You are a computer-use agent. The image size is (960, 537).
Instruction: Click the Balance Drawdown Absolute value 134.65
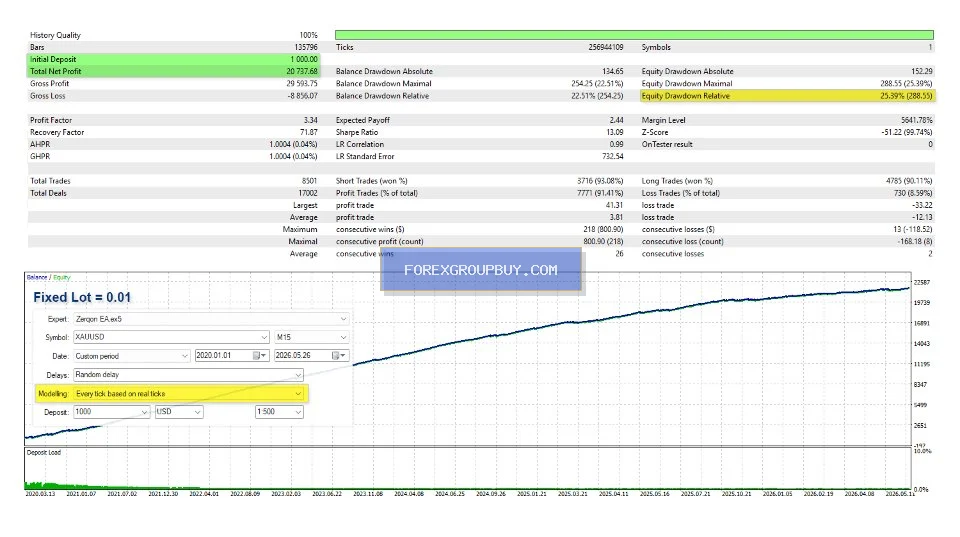[x=613, y=72]
